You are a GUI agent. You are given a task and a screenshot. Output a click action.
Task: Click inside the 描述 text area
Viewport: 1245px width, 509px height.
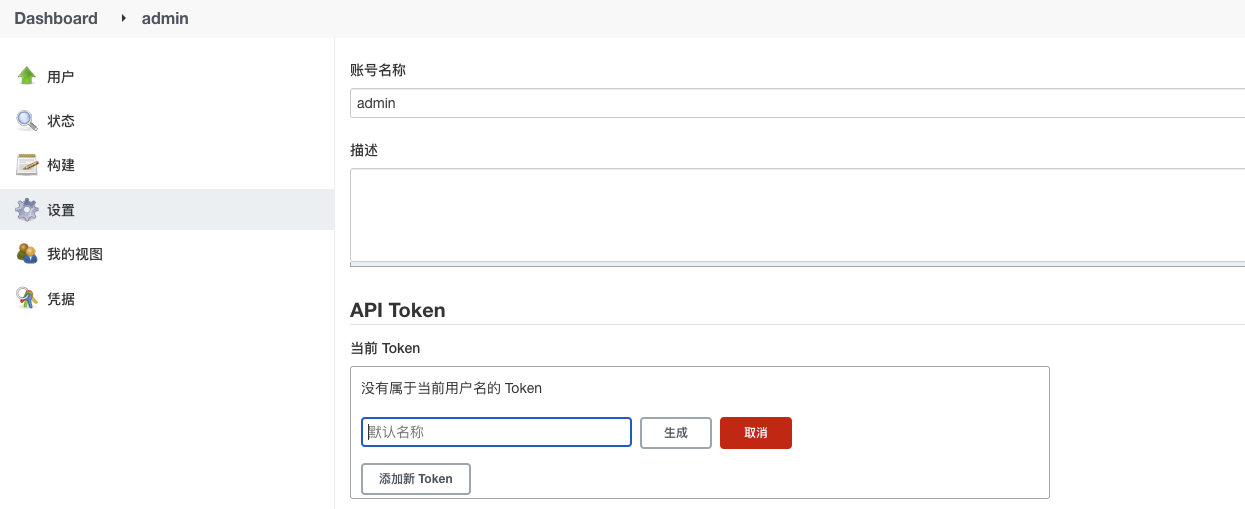click(x=797, y=214)
